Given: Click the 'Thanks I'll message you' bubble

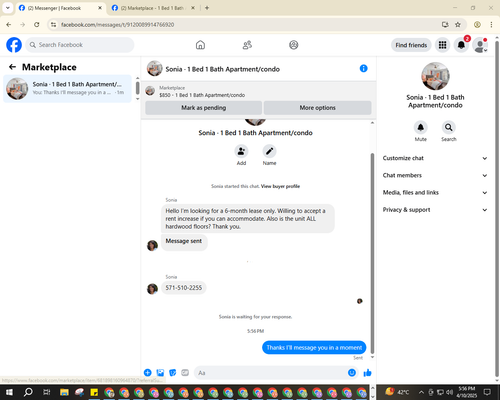Looking at the screenshot, I should (314, 348).
